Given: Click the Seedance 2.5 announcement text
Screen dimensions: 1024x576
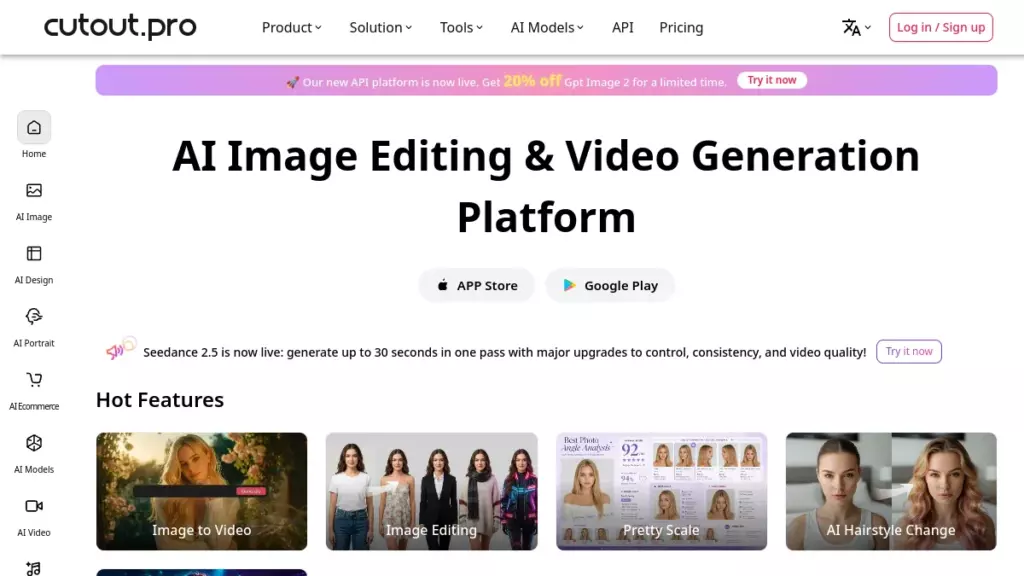Looking at the screenshot, I should coord(504,353).
